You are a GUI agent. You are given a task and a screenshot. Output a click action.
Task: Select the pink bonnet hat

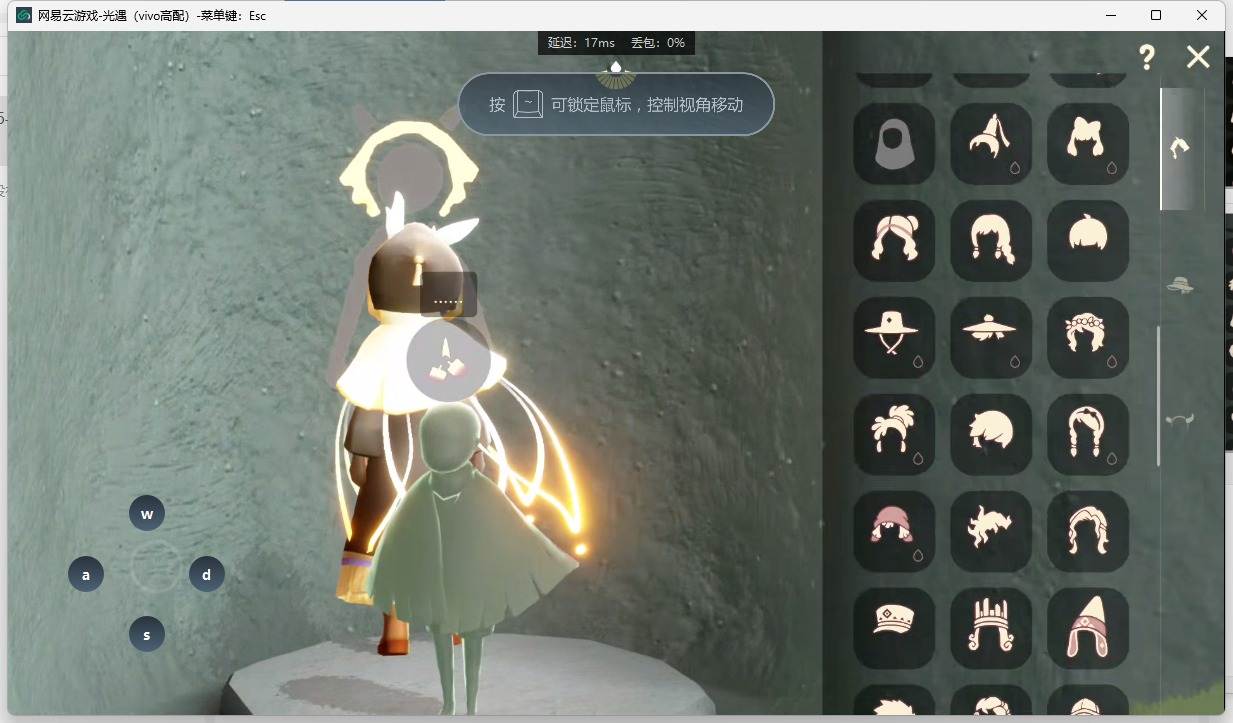click(x=894, y=532)
